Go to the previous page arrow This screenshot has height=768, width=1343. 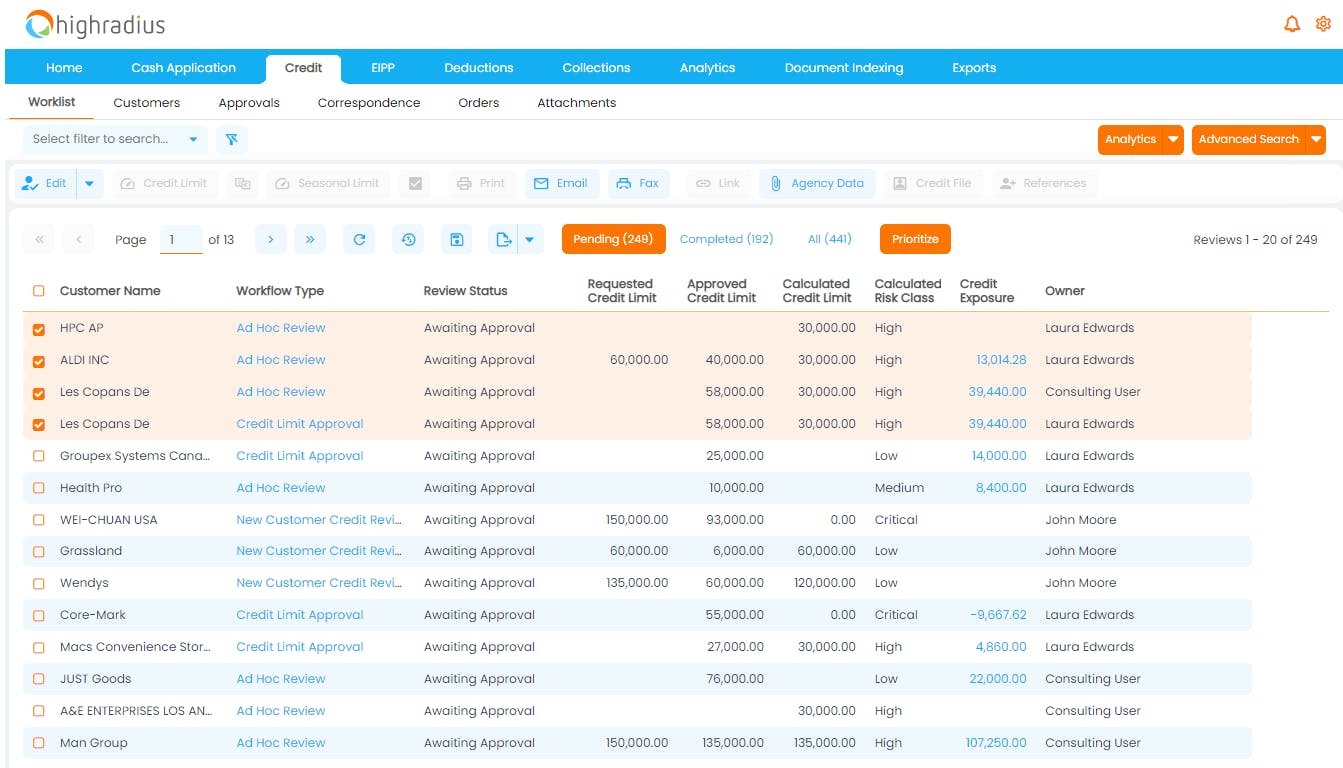(x=78, y=239)
